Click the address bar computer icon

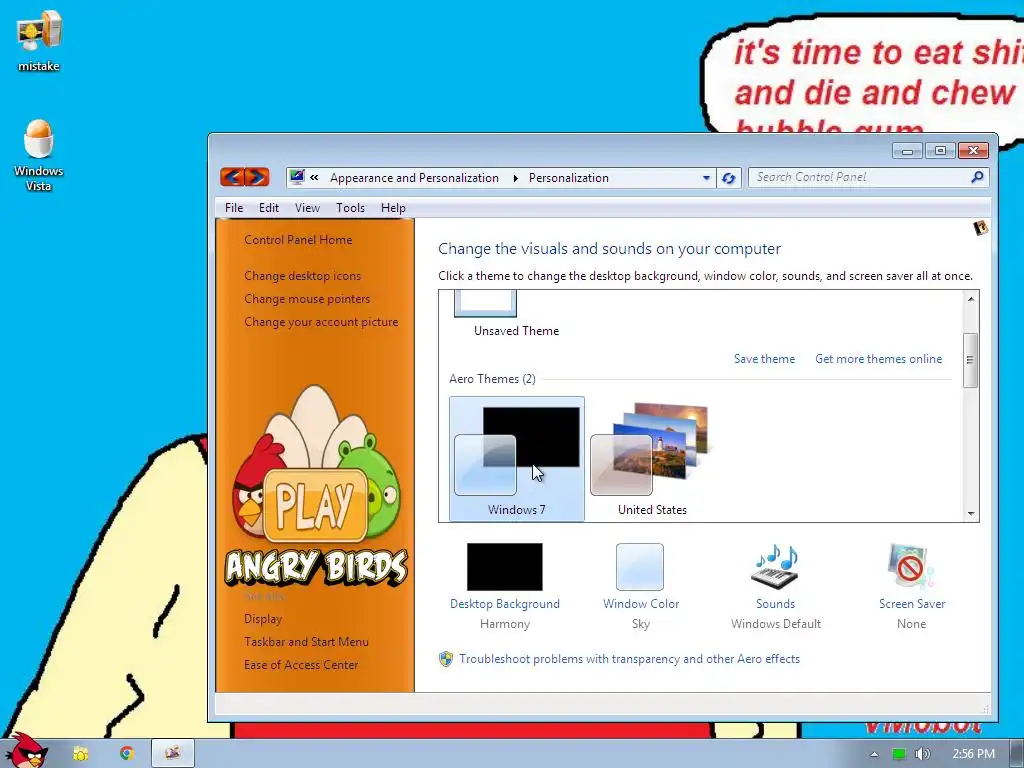click(297, 177)
